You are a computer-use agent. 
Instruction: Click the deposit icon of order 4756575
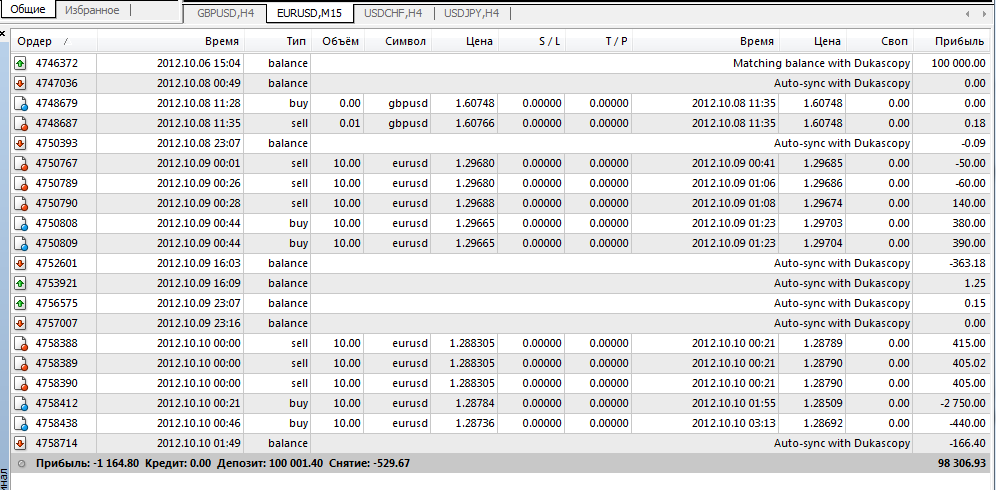(x=21, y=303)
